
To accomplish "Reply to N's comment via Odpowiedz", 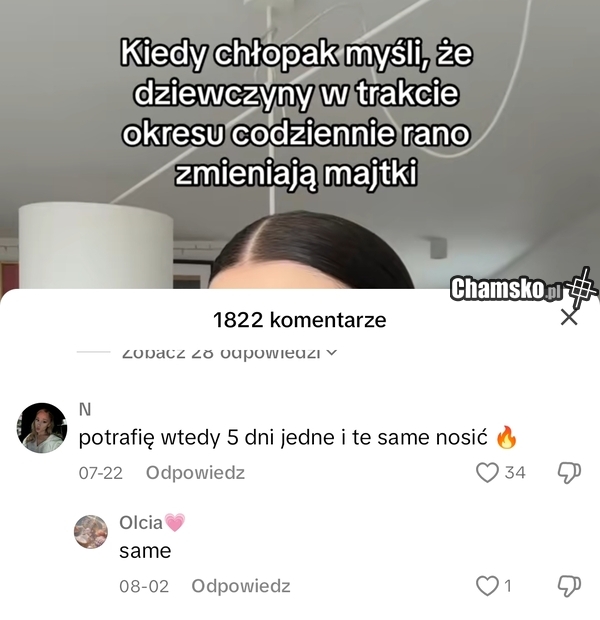I will 195,473.
